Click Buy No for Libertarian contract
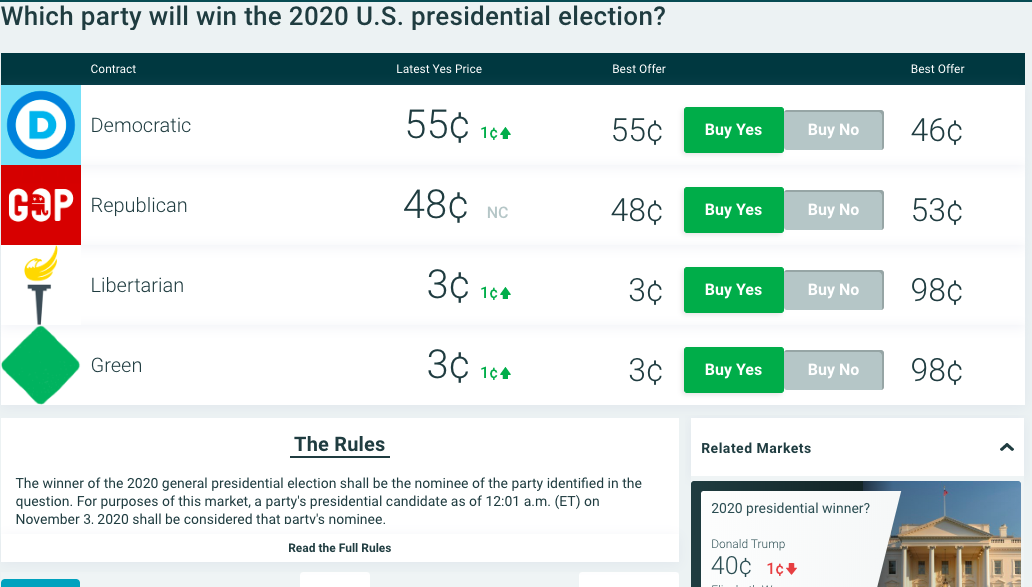This screenshot has height=587, width=1032. 833,290
